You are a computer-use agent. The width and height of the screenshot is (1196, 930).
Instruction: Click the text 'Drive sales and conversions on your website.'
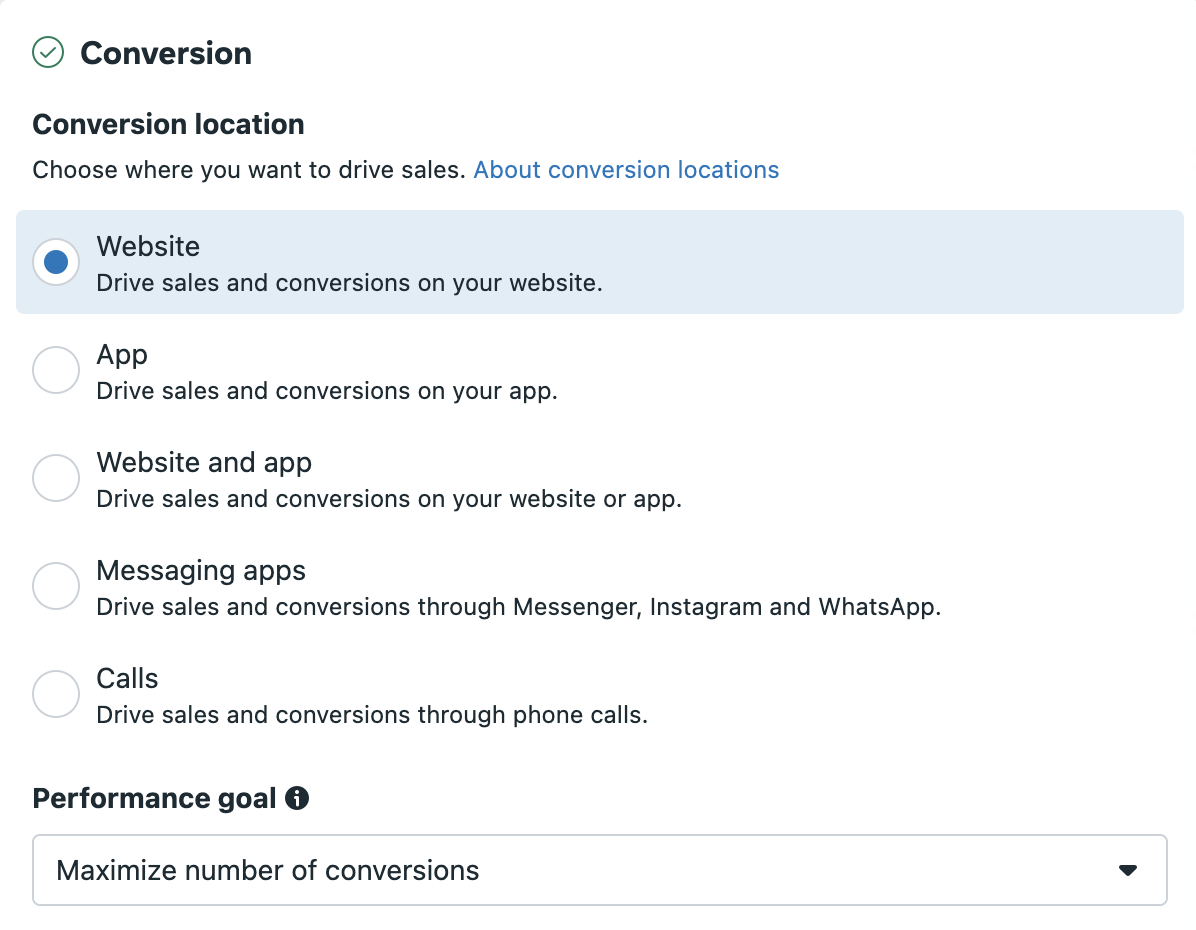coord(349,283)
